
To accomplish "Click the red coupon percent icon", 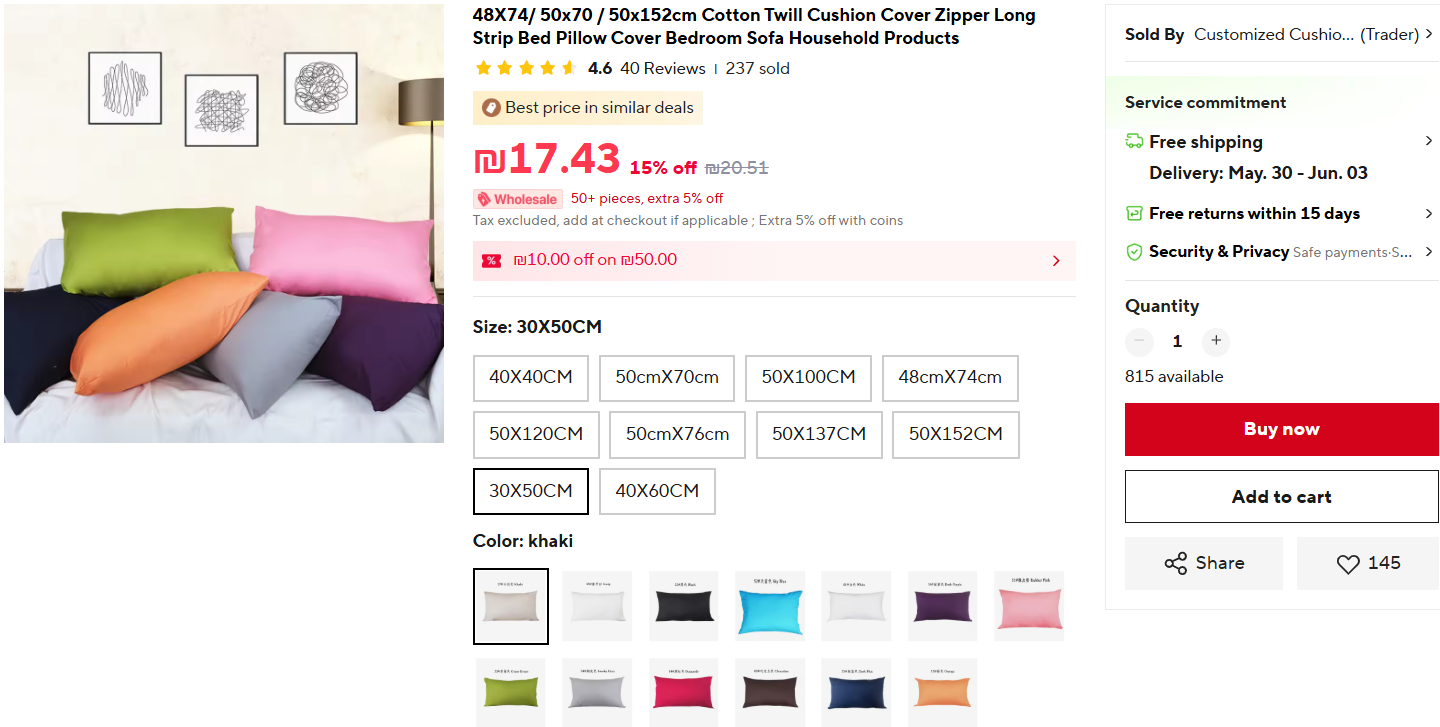I will coord(491,261).
